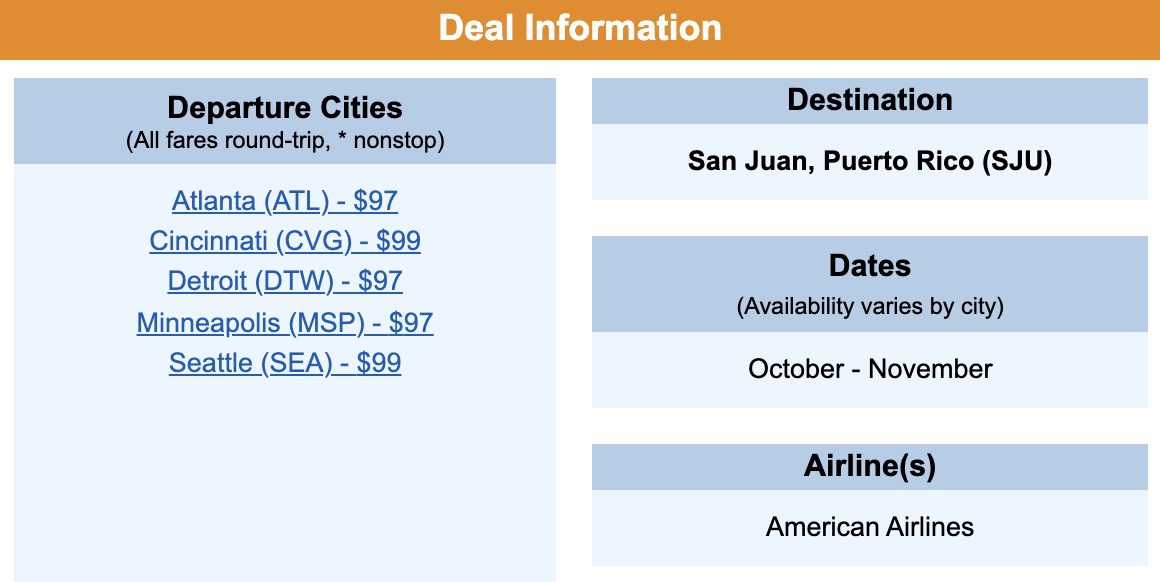Image resolution: width=1160 pixels, height=582 pixels.
Task: Click the Destination header cell
Action: (870, 100)
